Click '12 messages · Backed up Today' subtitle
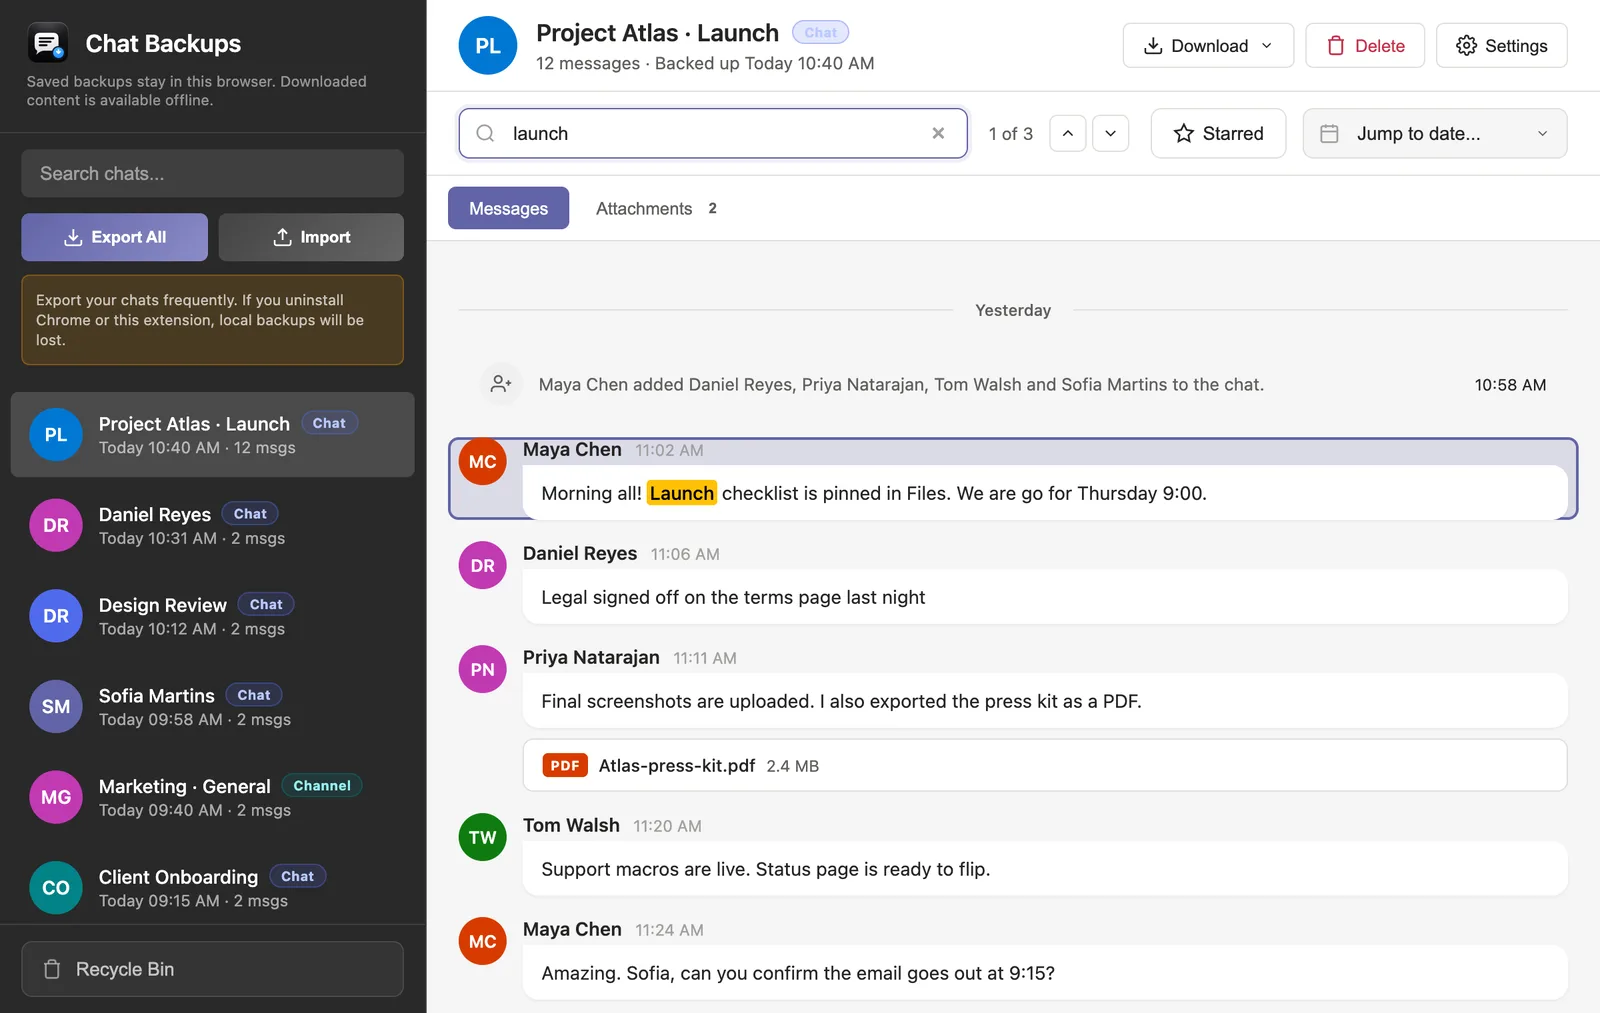This screenshot has height=1013, width=1600. [x=705, y=63]
